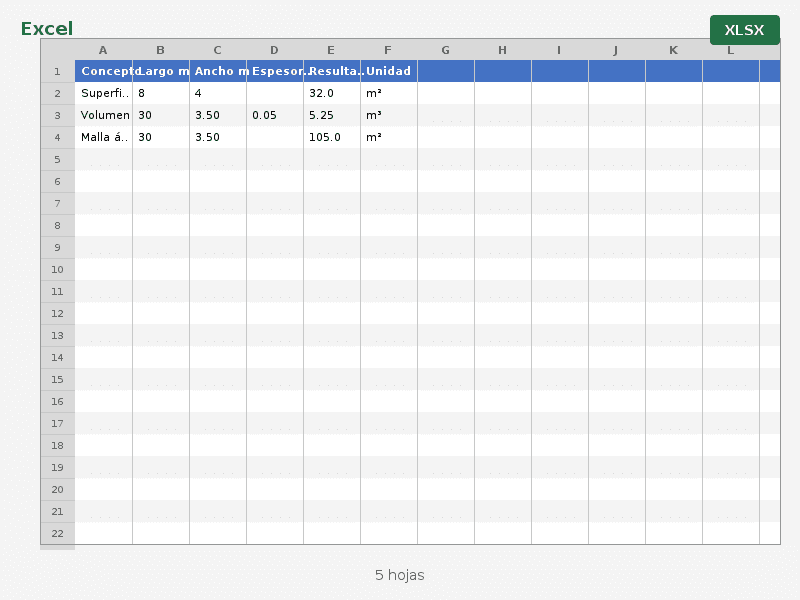800x600 pixels.
Task: Click the m² unit in Superfi.. row
Action: pyautogui.click(x=389, y=93)
